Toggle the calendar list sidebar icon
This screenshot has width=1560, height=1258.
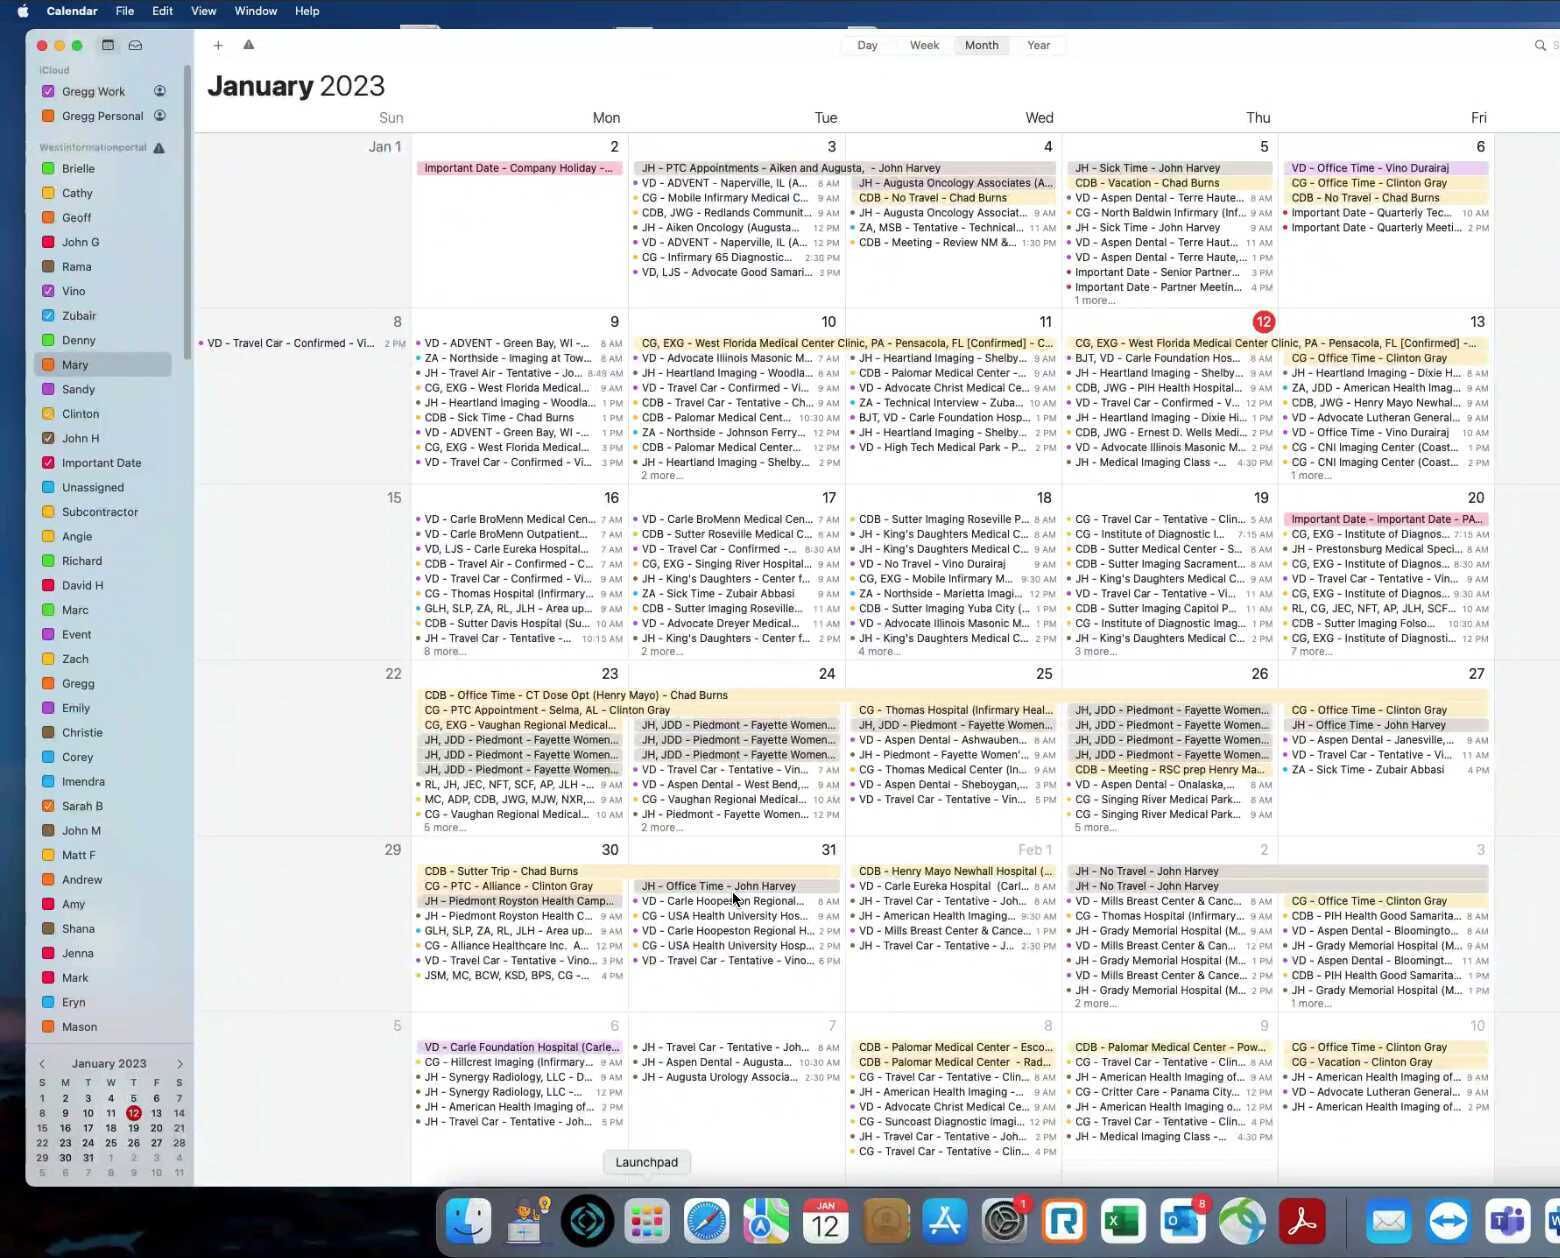[x=107, y=45]
